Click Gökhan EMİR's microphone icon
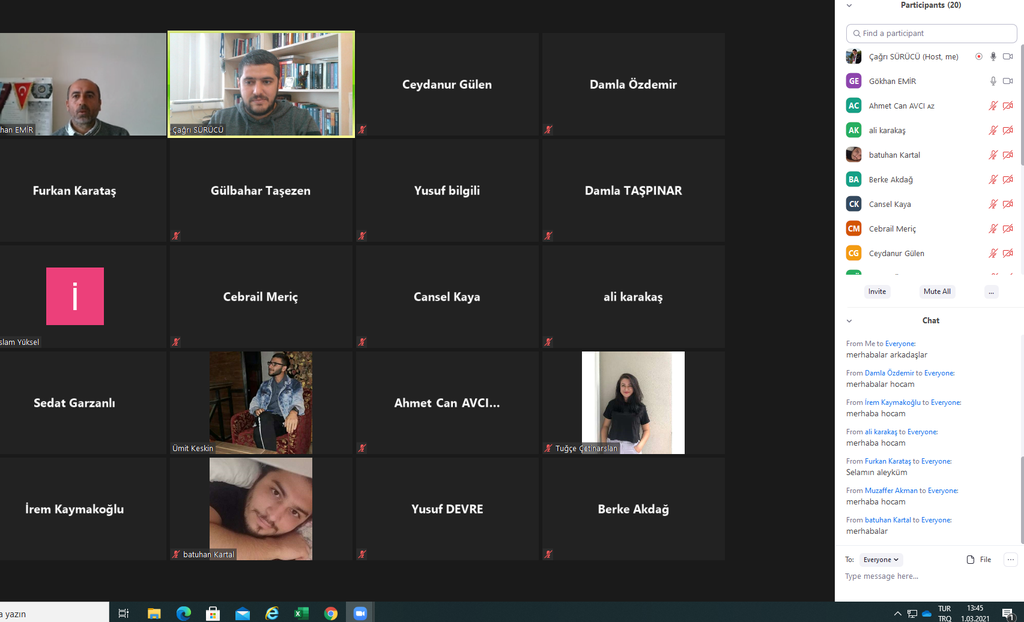The image size is (1024, 622). pos(993,81)
